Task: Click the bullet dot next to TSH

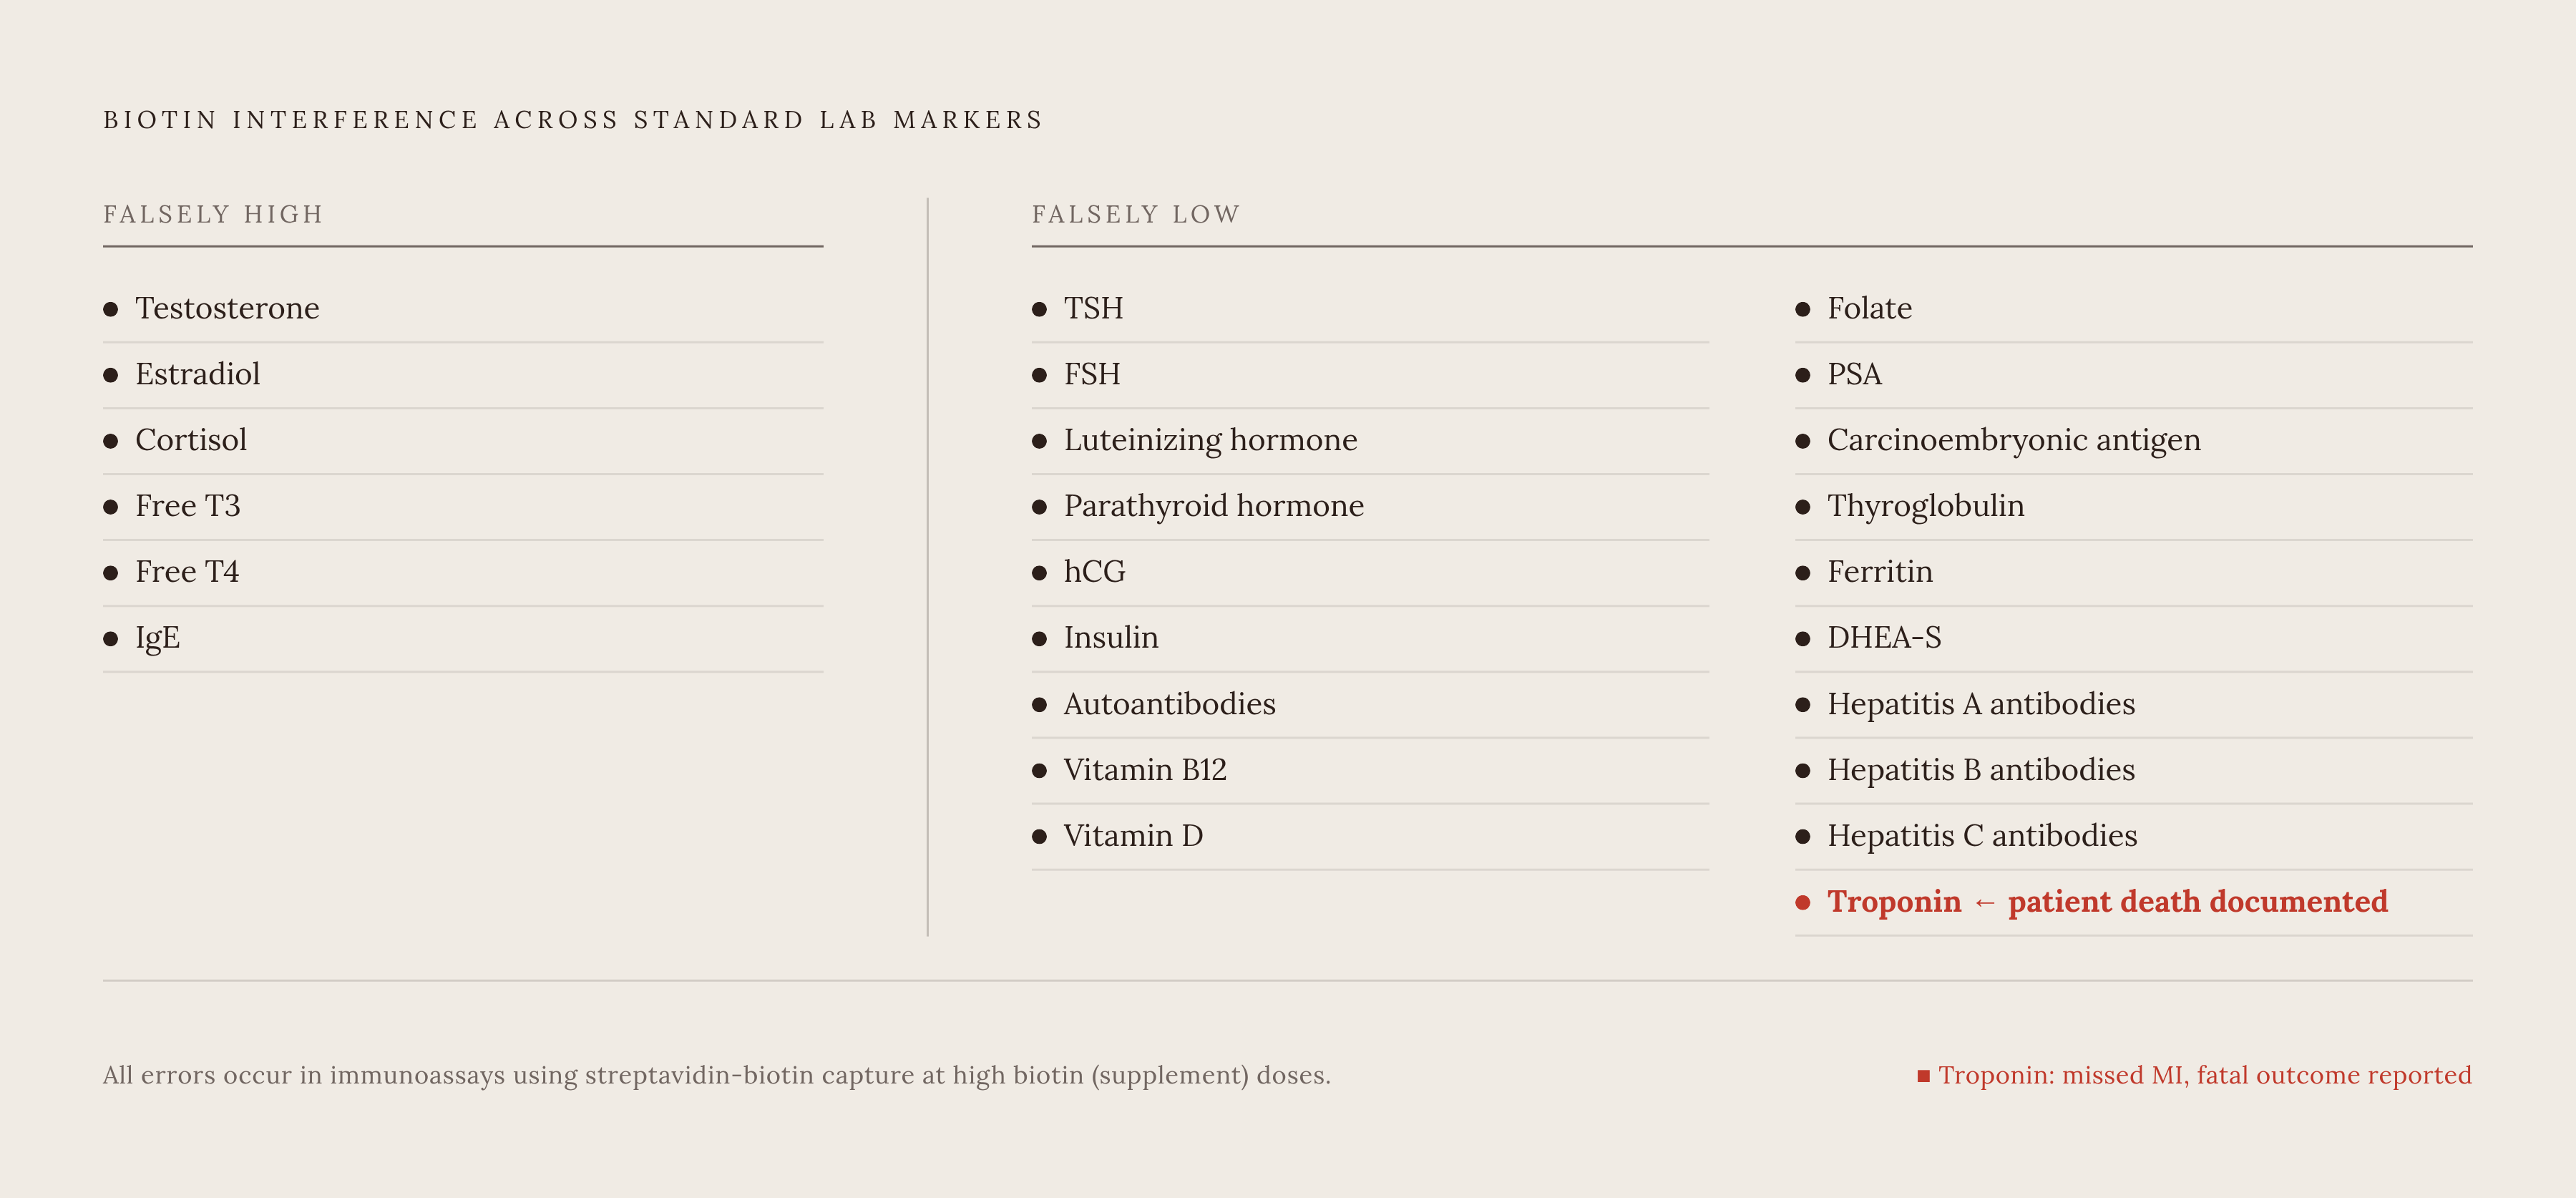Action: tap(1039, 309)
